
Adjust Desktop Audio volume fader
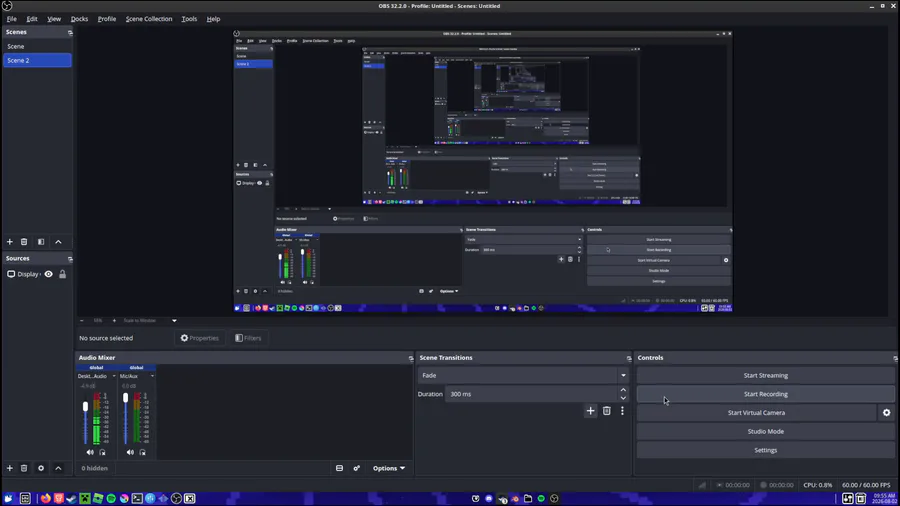coord(86,407)
